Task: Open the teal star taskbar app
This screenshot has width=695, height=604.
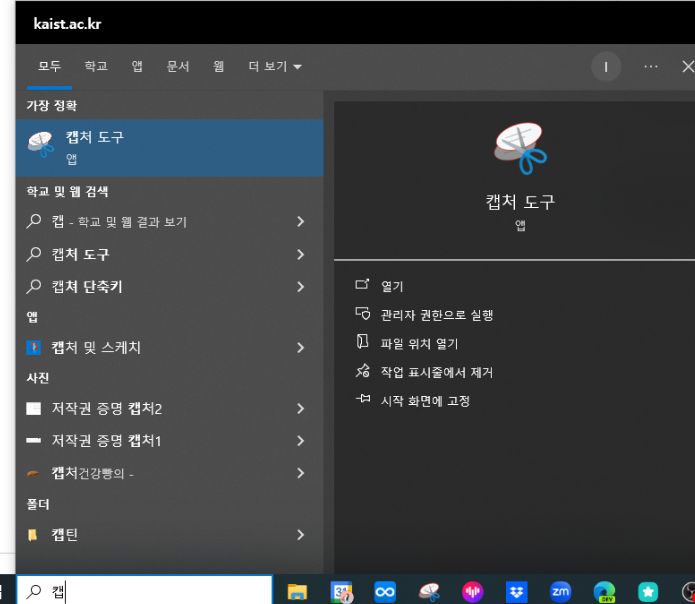Action: (x=648, y=592)
